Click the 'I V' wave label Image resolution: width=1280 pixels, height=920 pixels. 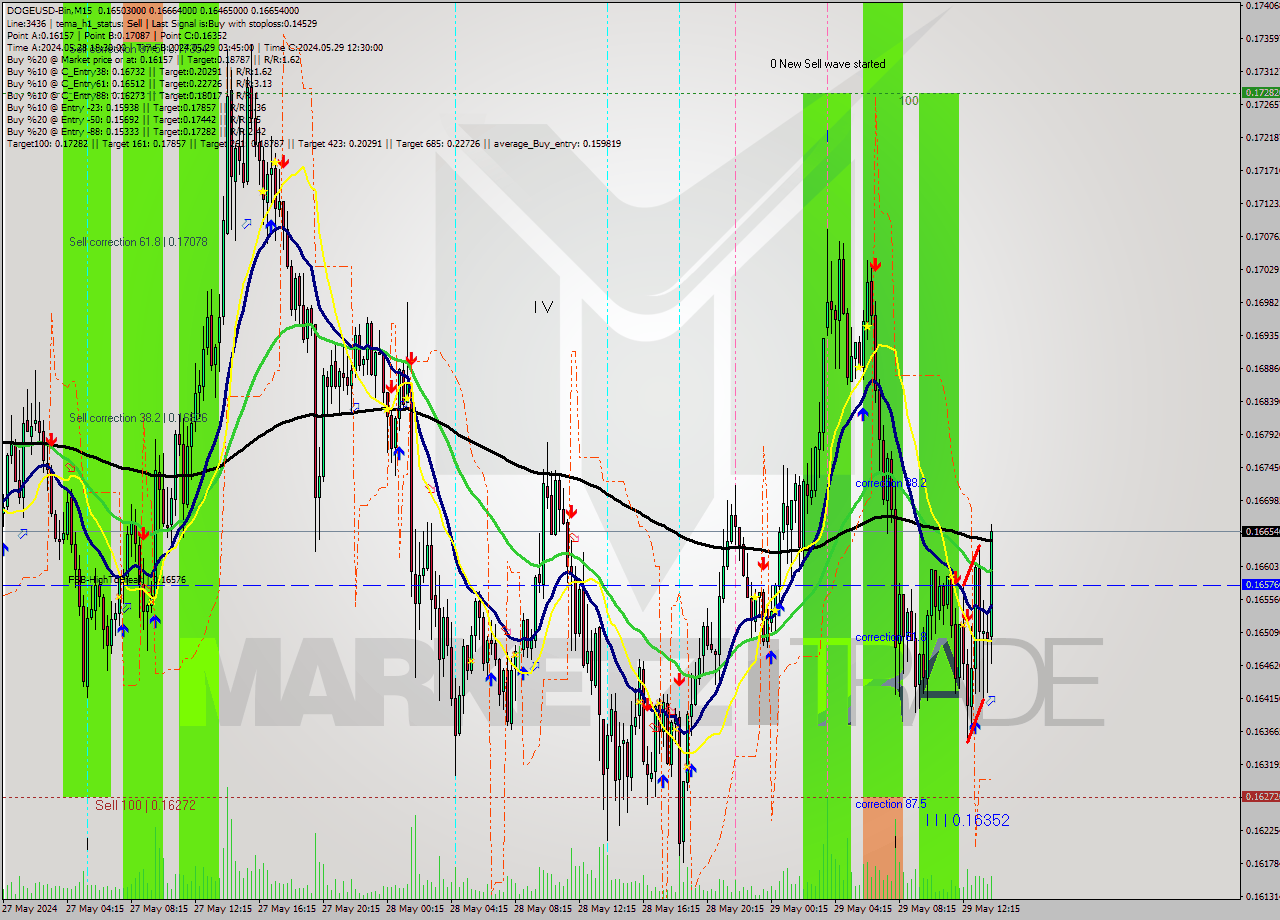[543, 307]
